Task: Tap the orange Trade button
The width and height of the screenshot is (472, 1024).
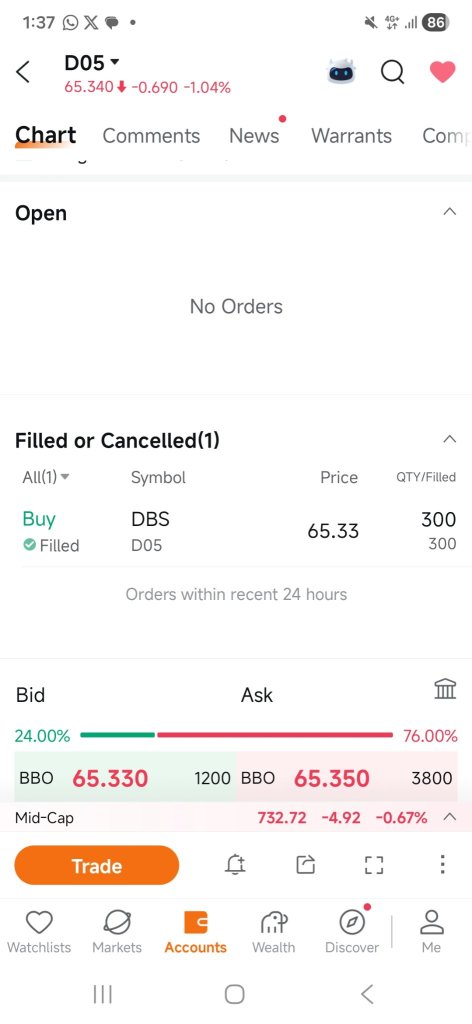Action: [97, 865]
